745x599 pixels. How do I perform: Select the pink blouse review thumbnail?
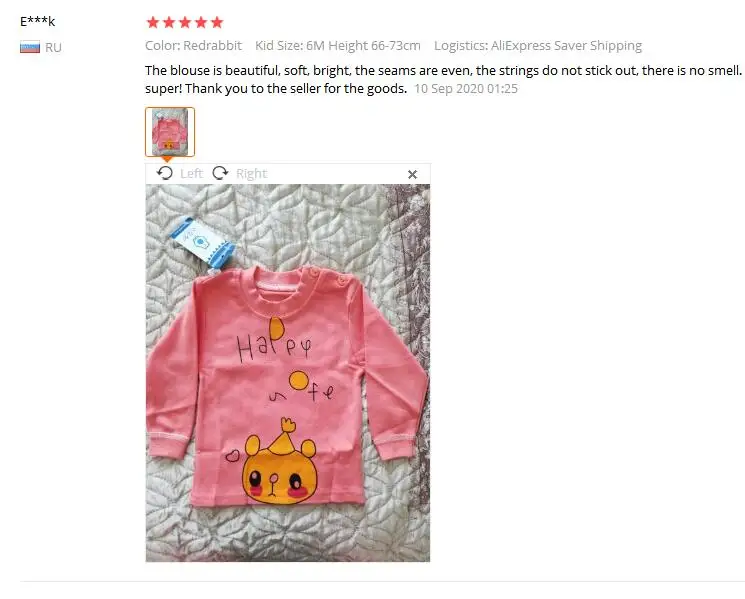170,132
